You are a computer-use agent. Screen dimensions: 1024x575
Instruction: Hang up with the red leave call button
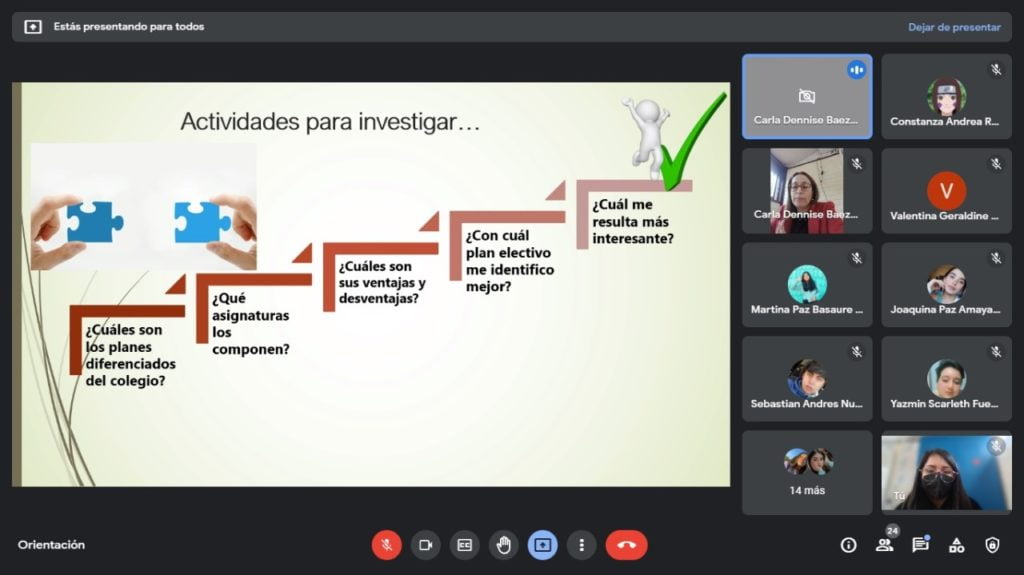pyautogui.click(x=626, y=545)
